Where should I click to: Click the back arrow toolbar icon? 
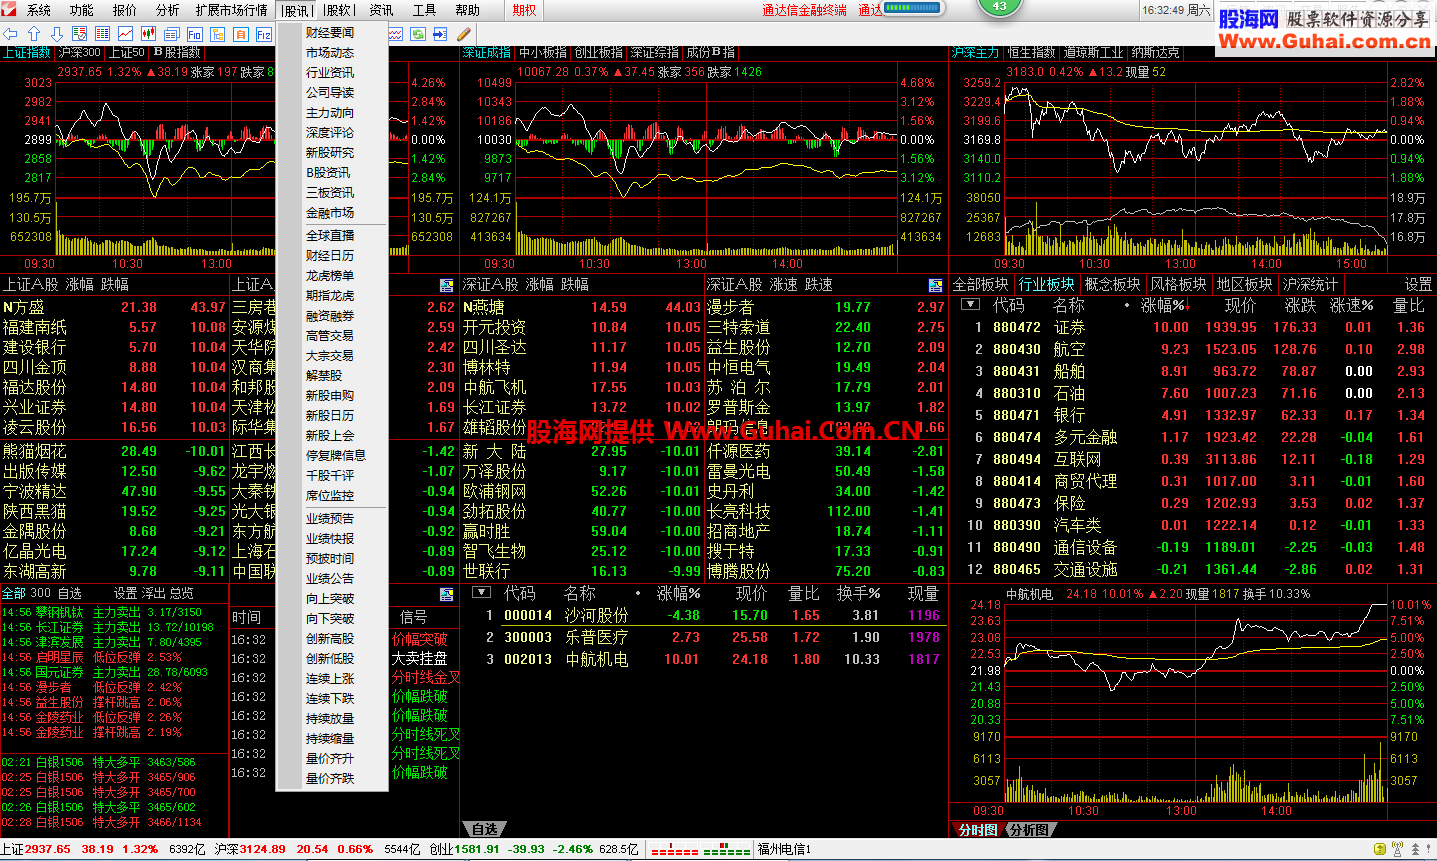pyautogui.click(x=10, y=34)
